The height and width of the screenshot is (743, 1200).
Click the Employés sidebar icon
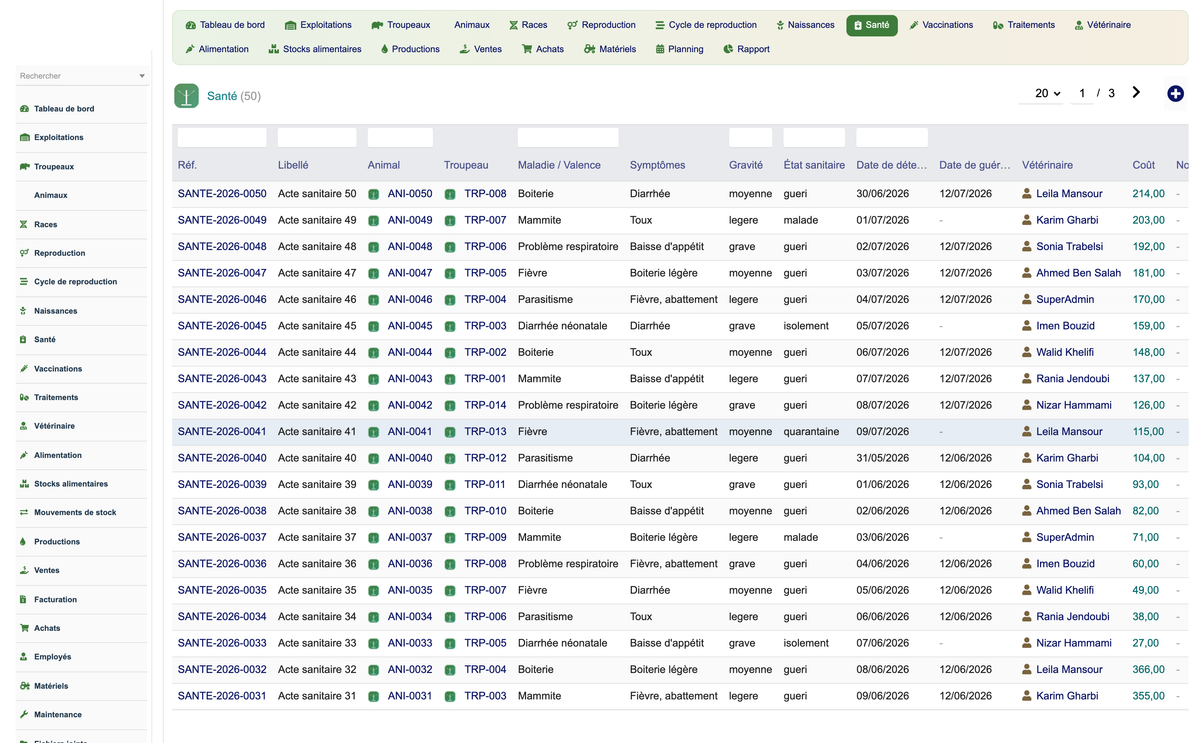(x=24, y=657)
